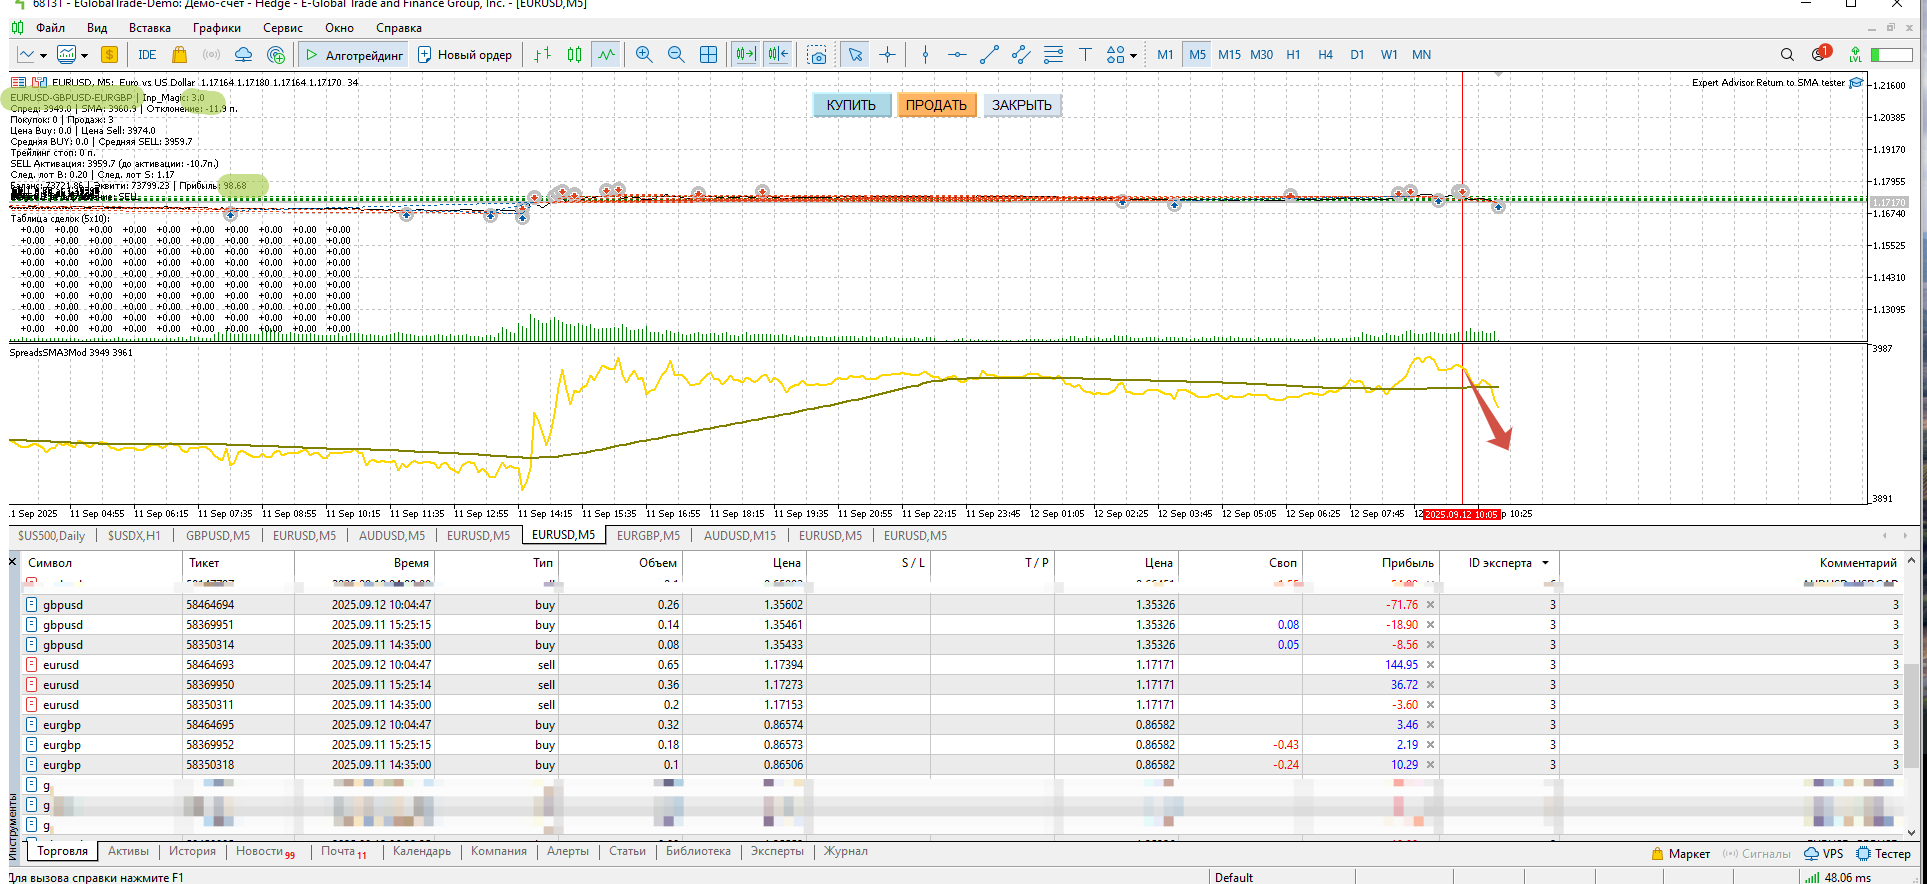Sort trades by the Прибыль column

1408,563
